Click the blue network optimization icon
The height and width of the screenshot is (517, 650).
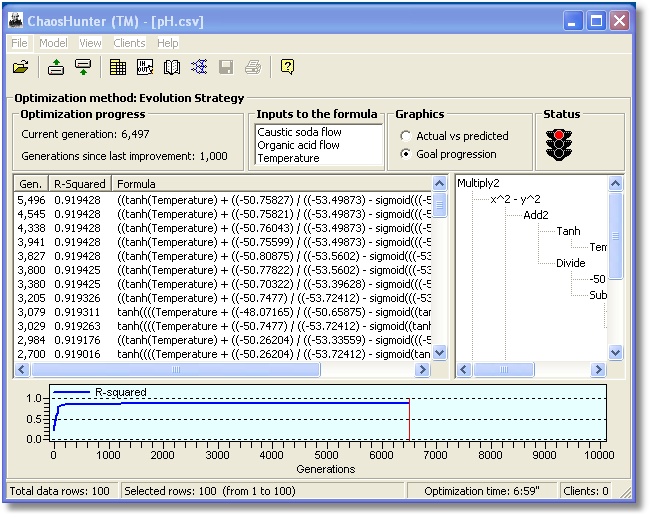point(199,67)
